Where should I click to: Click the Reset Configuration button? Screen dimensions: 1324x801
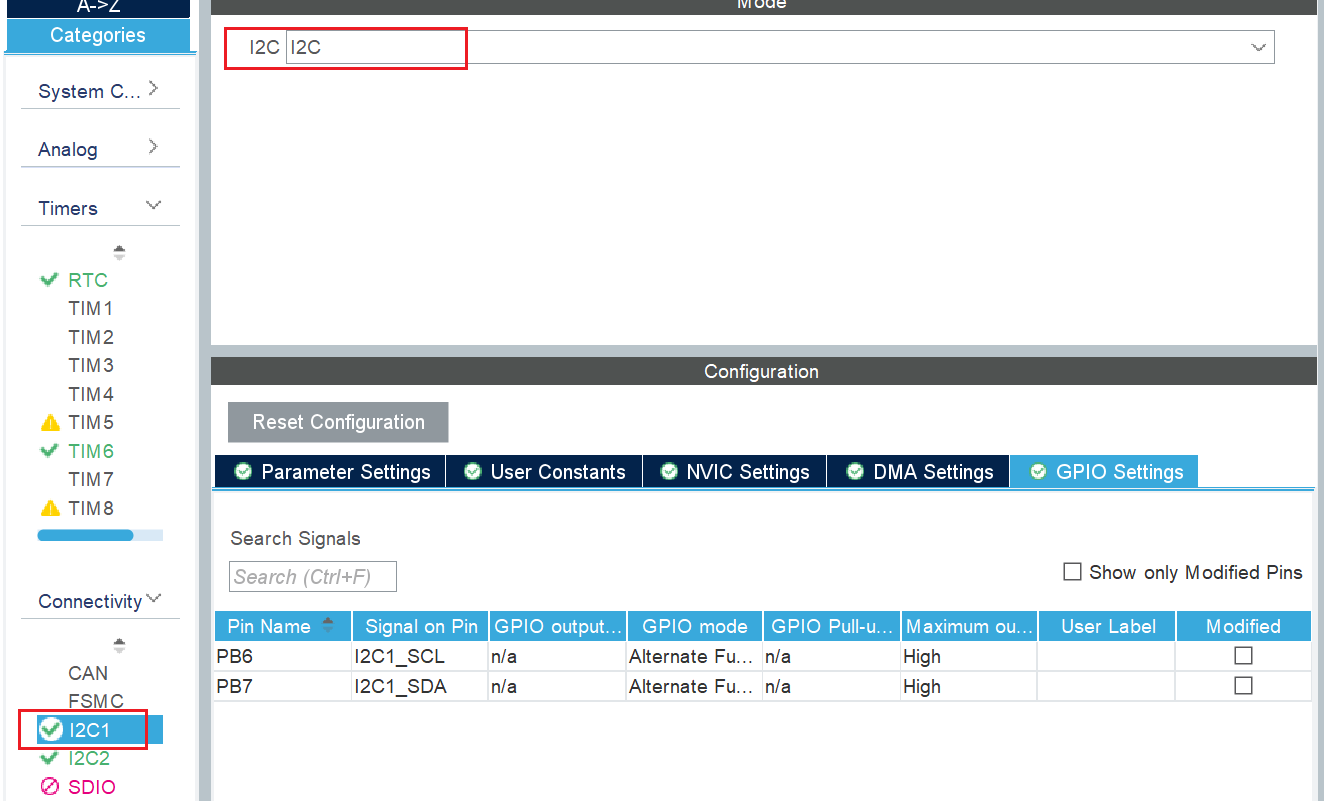click(338, 422)
